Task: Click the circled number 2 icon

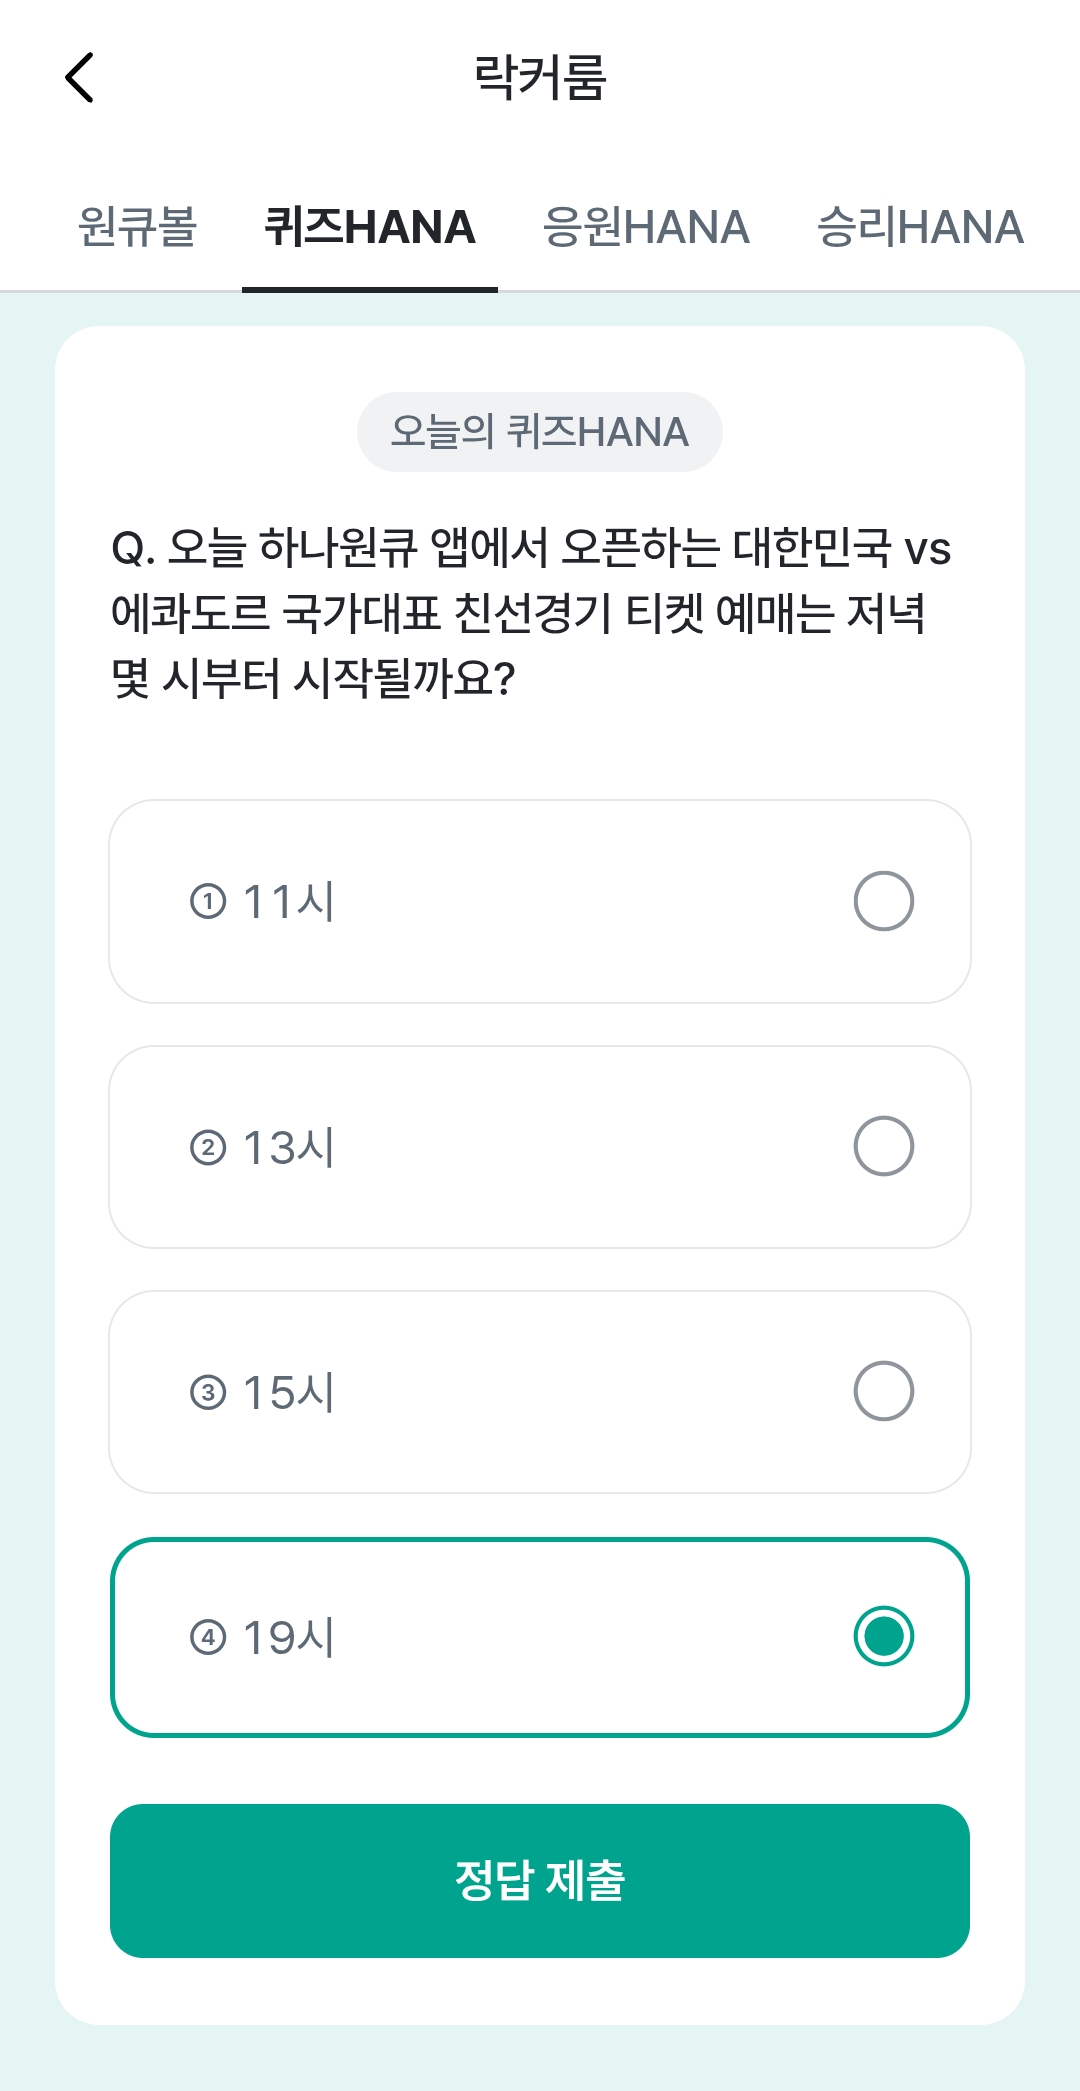Action: [208, 1147]
